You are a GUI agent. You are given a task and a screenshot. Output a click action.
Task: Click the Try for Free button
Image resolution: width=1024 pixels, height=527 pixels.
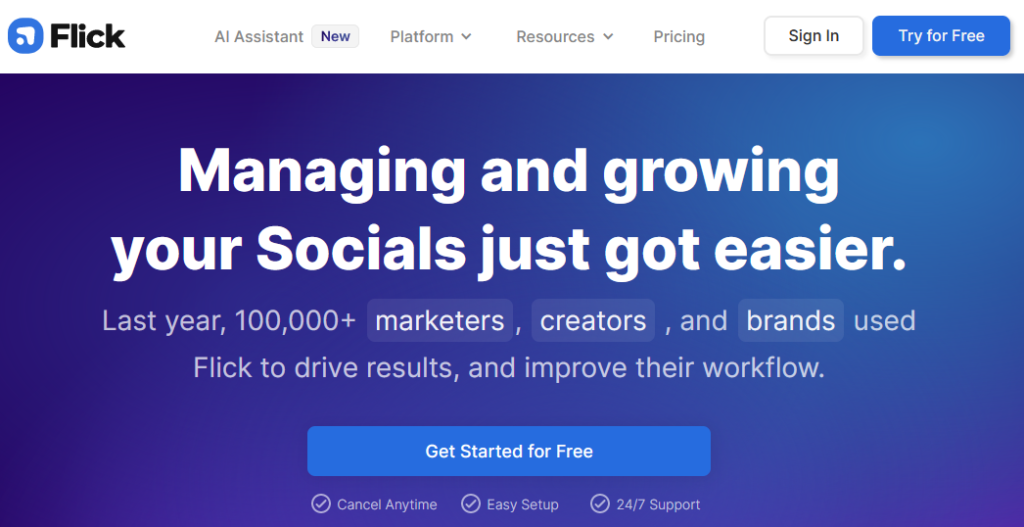pos(941,36)
